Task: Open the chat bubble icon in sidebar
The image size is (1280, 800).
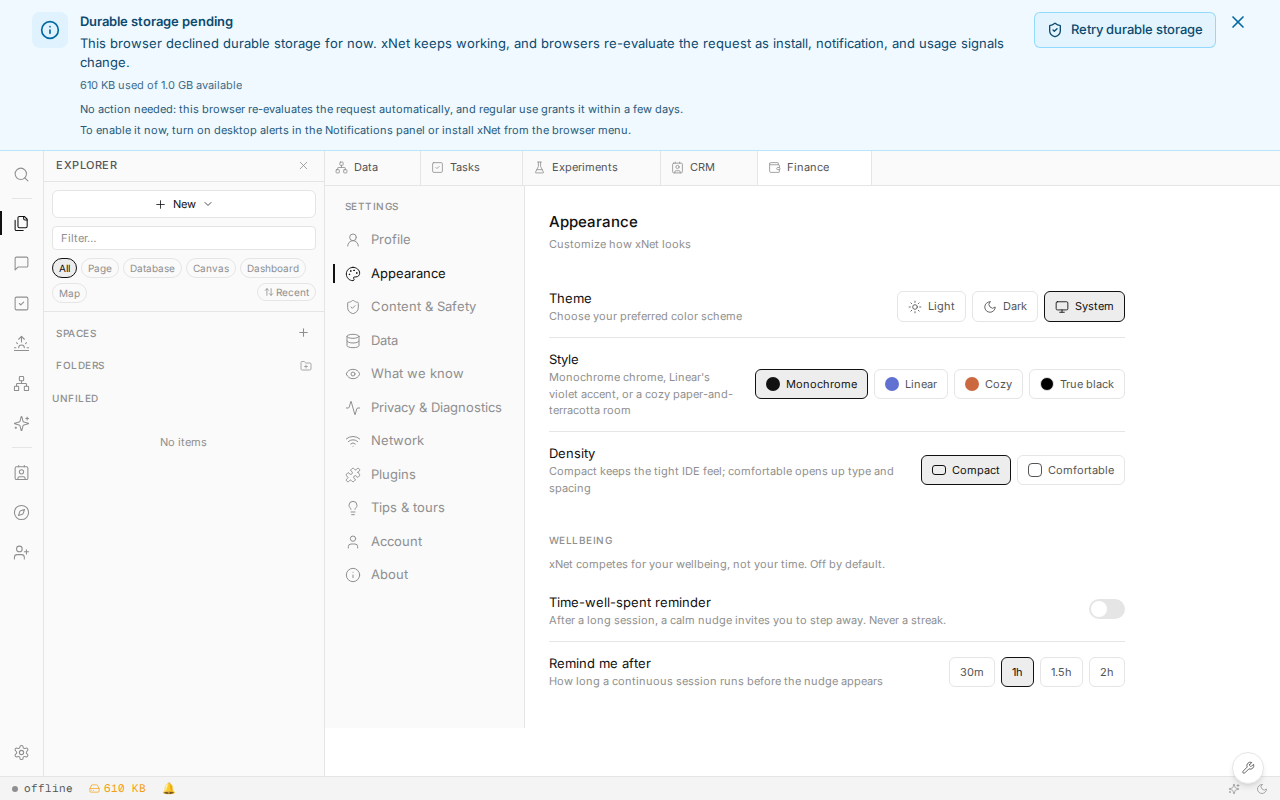Action: pyautogui.click(x=21, y=263)
